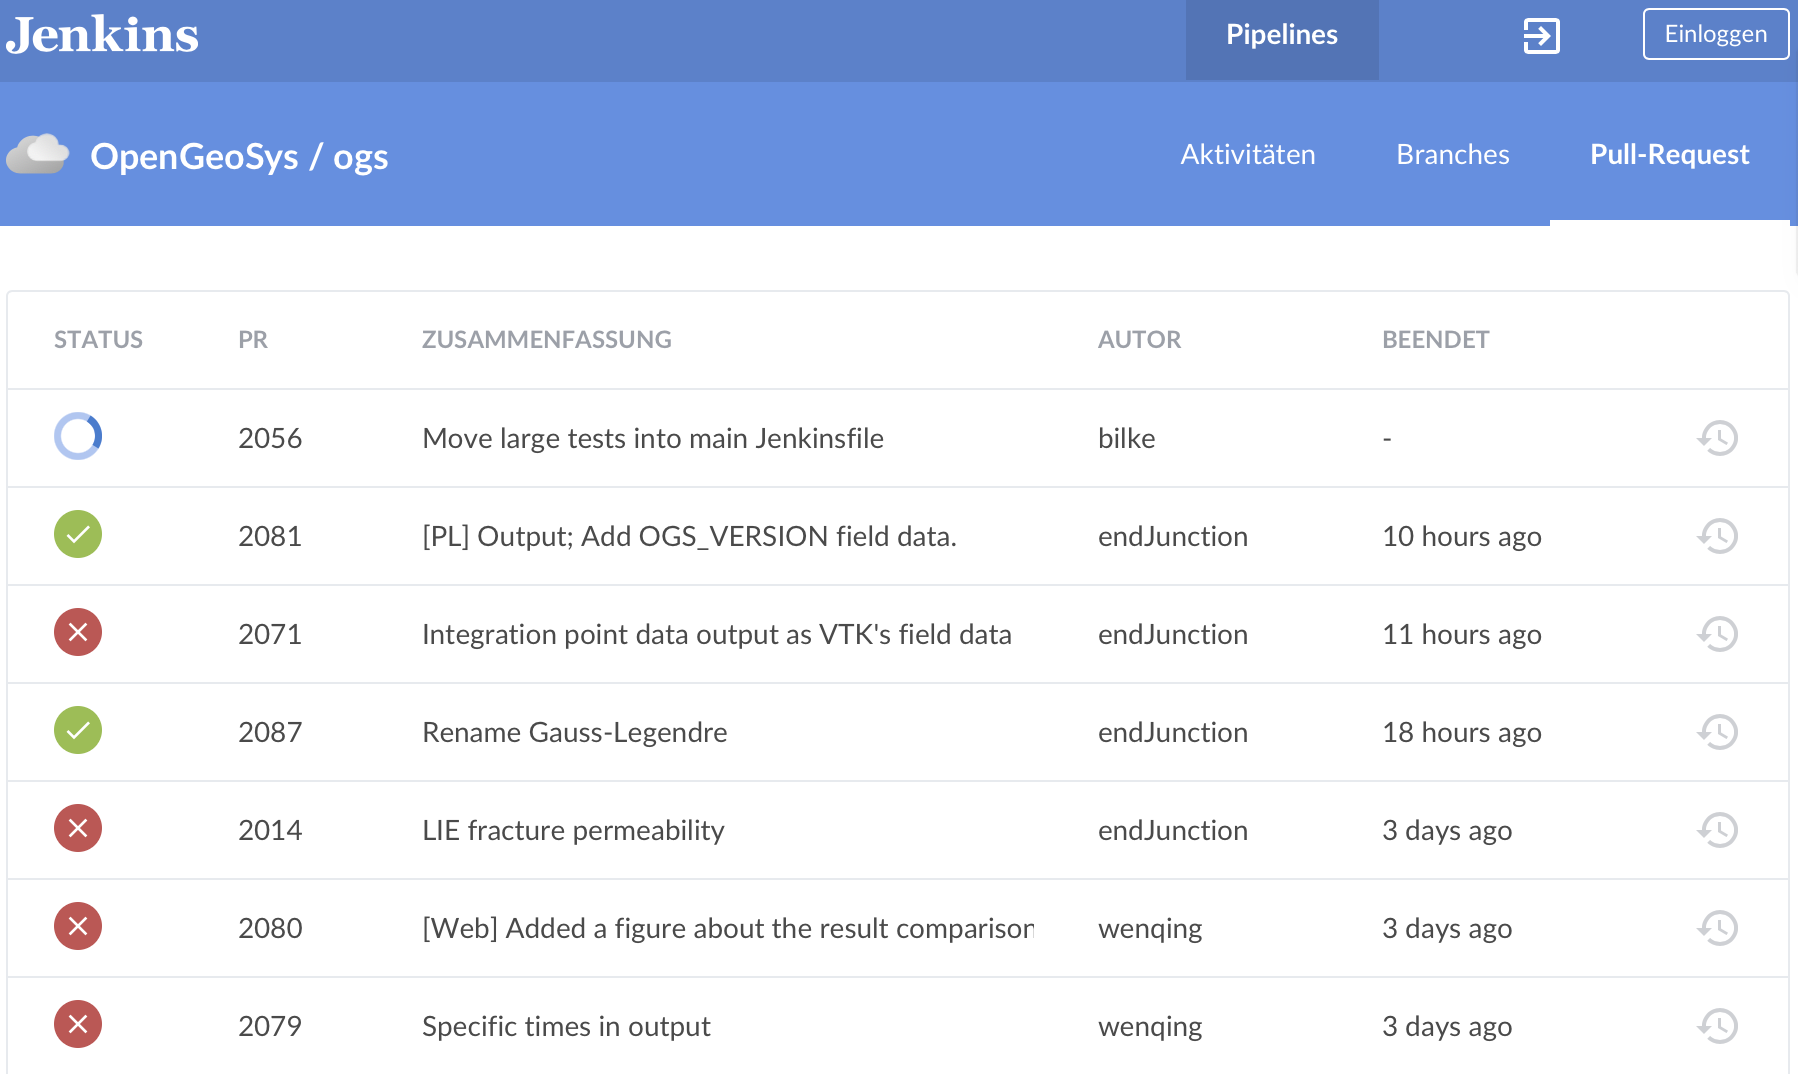Click '10 hours ago' finished time
The height and width of the screenshot is (1074, 1798).
tap(1461, 537)
